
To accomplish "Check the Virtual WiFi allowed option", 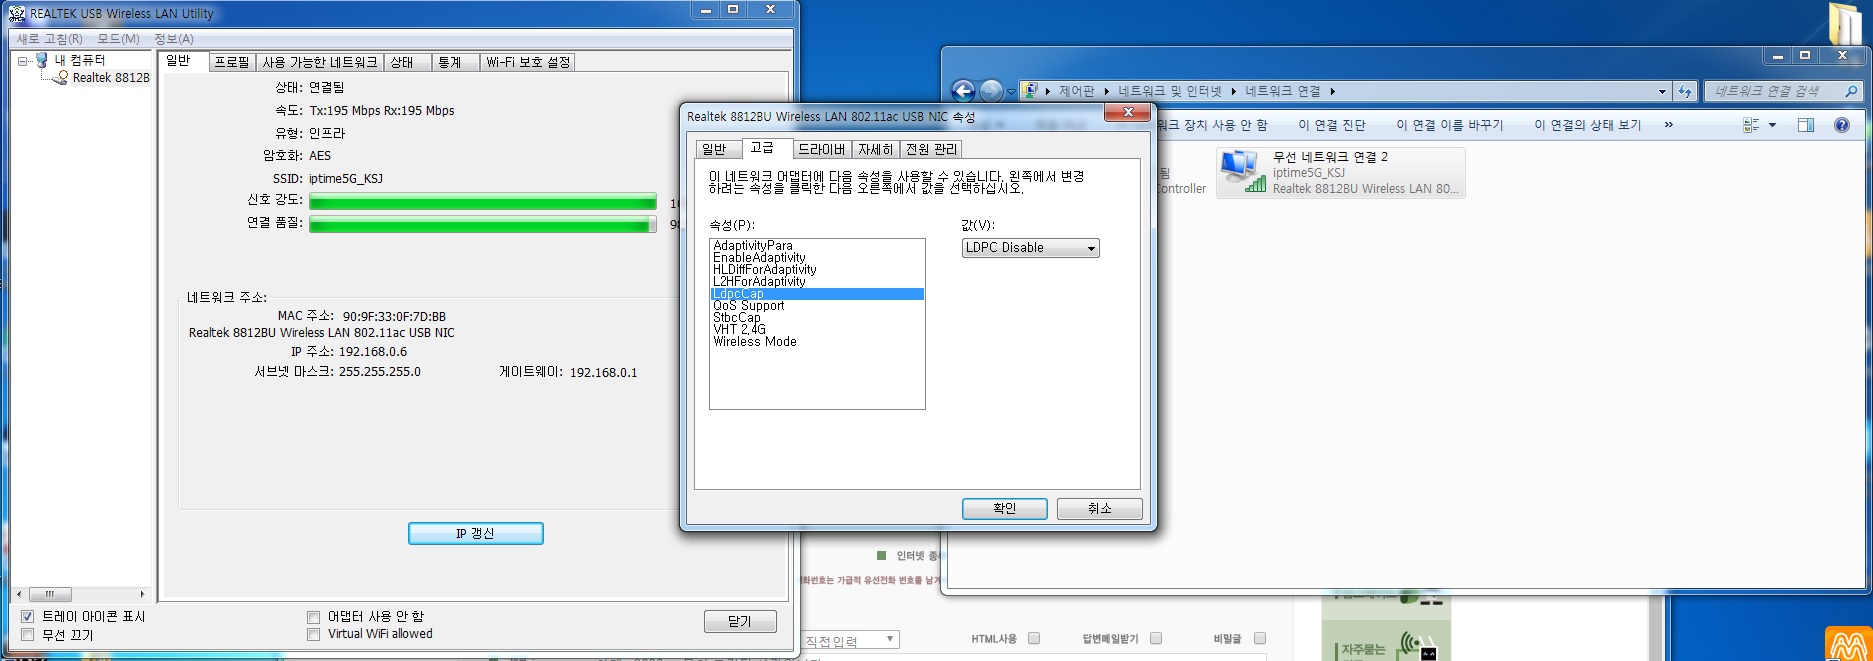I will (x=314, y=634).
